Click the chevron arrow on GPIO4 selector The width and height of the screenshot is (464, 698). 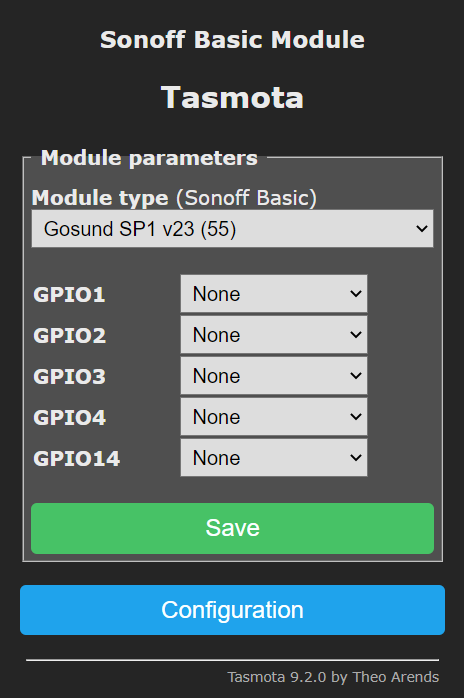tap(356, 417)
